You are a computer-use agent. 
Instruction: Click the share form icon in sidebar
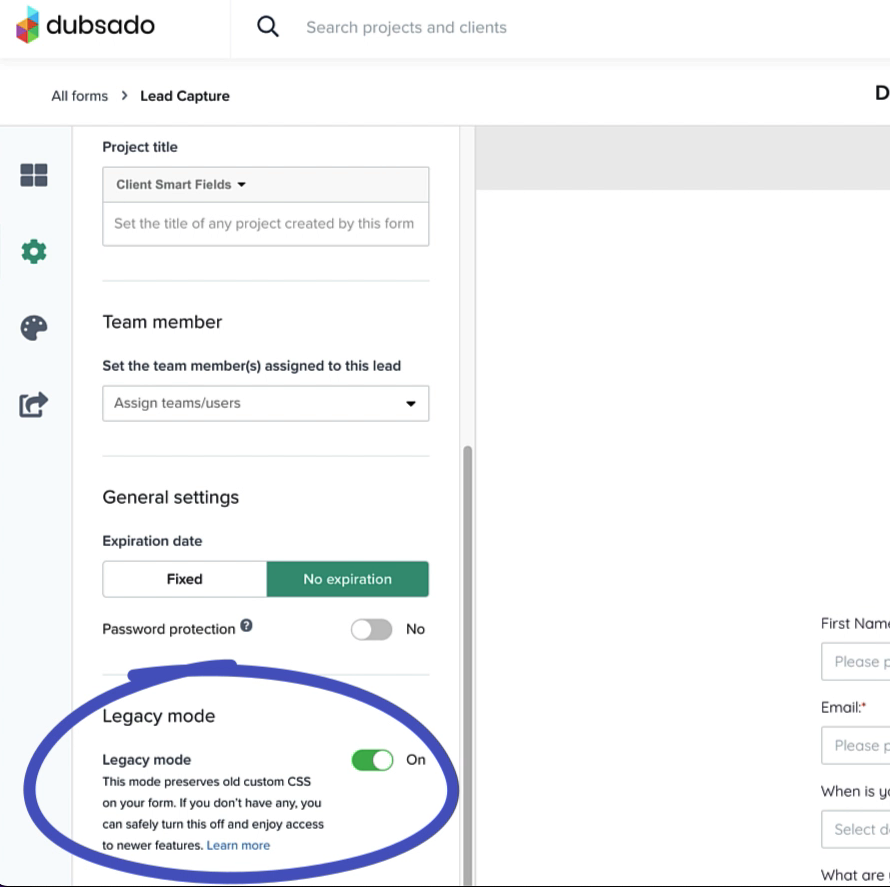(x=33, y=403)
